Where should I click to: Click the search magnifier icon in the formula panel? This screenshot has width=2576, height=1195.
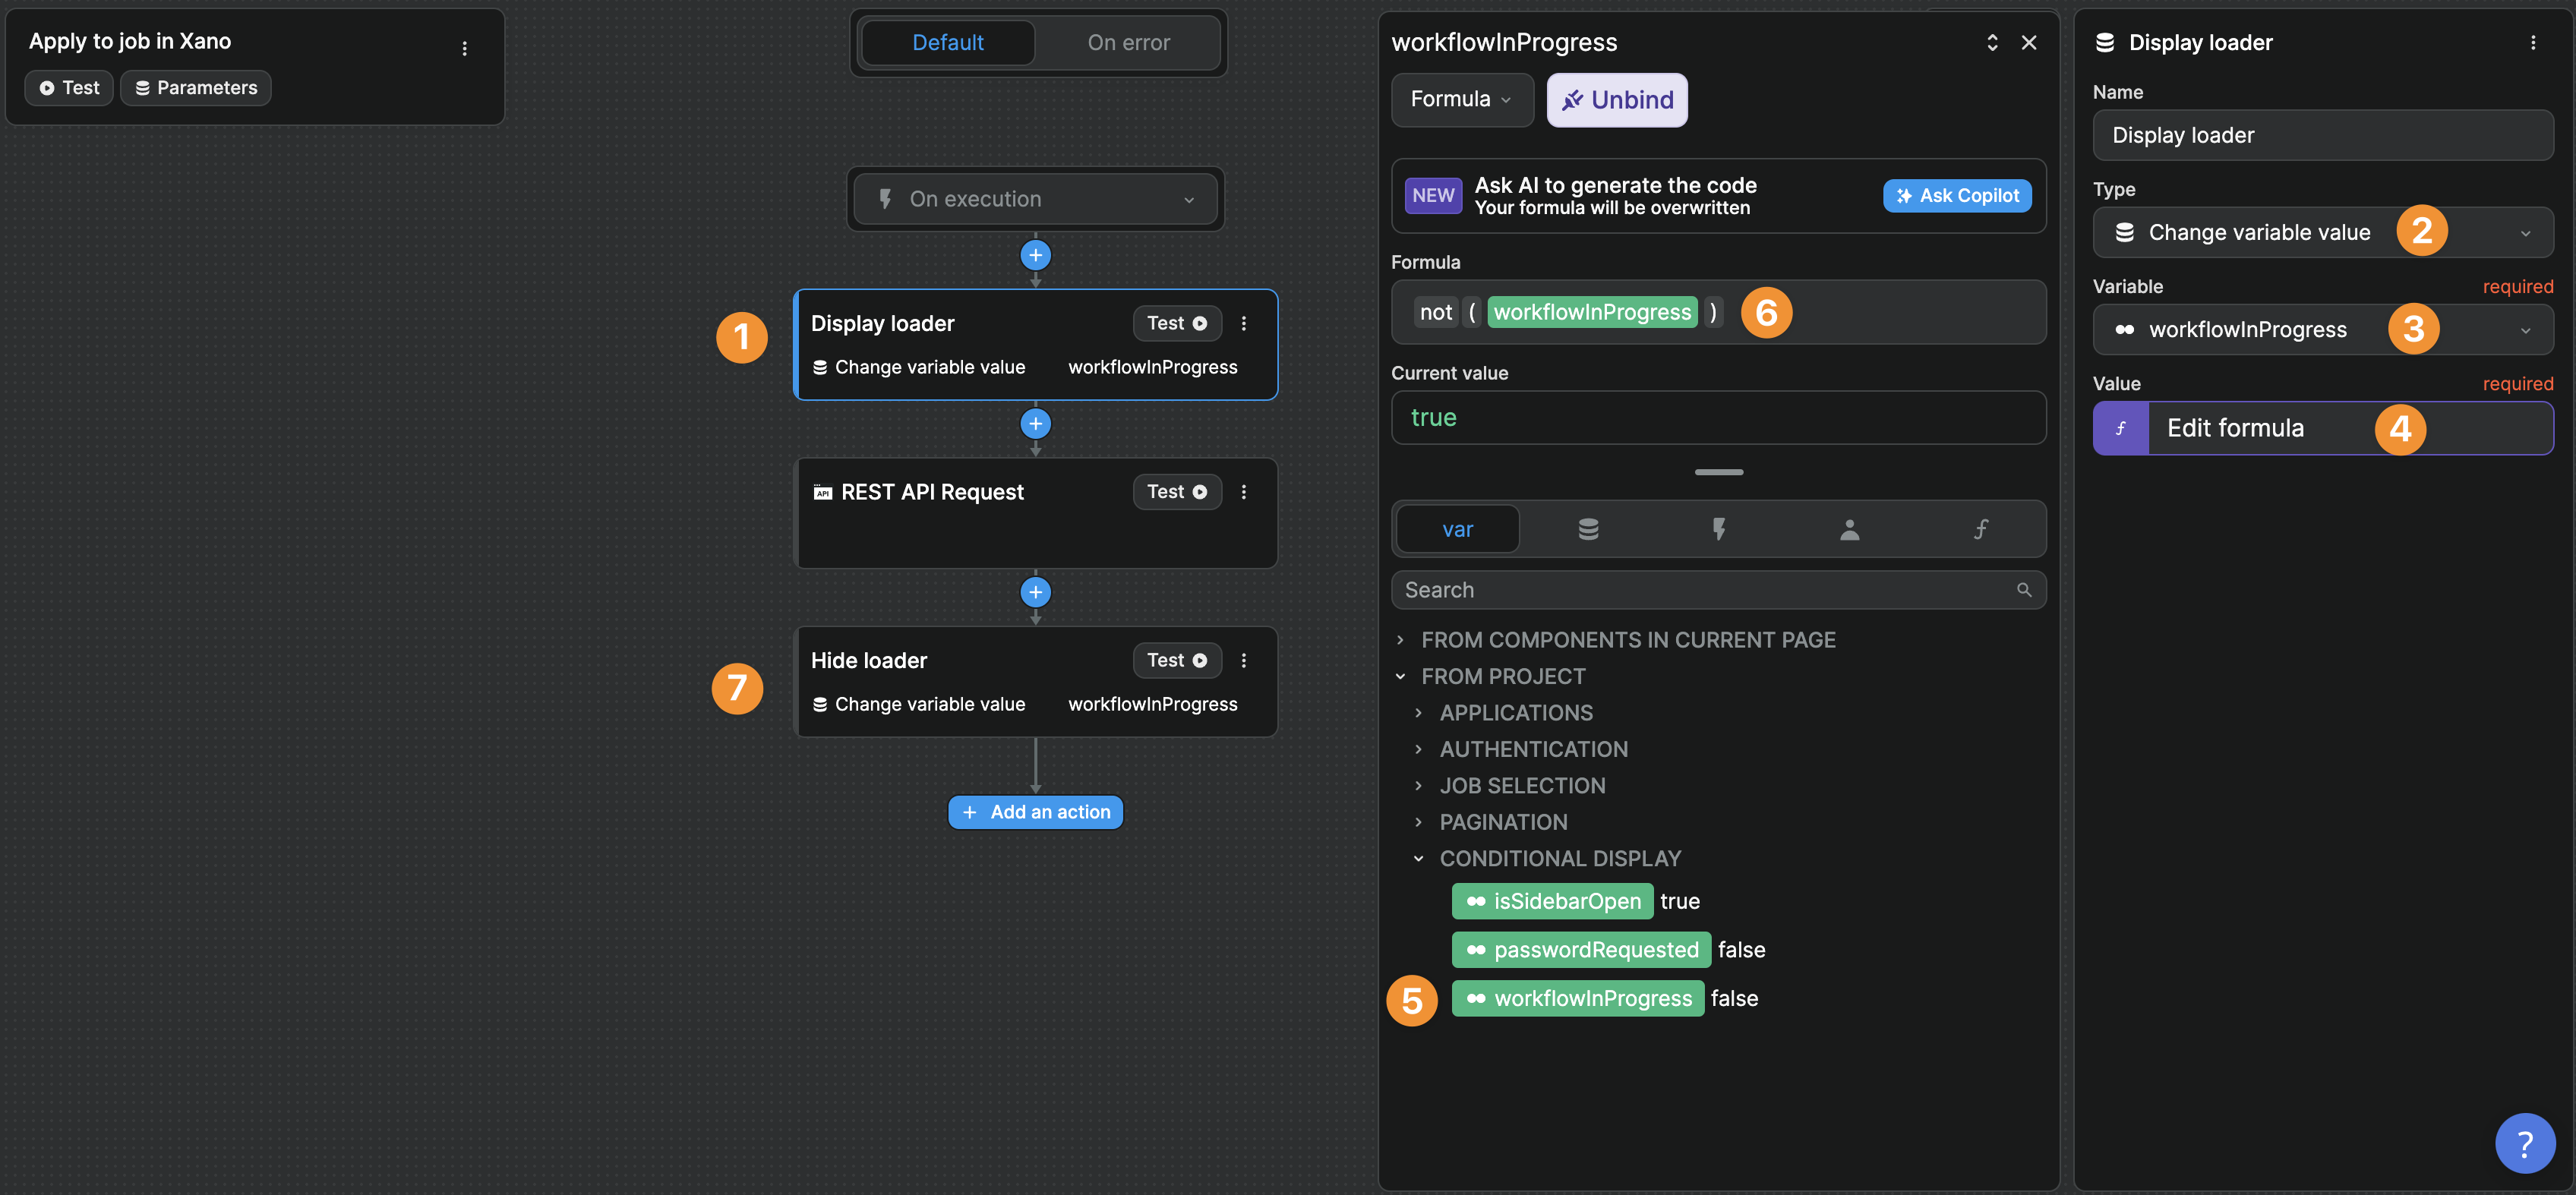pos(2024,589)
